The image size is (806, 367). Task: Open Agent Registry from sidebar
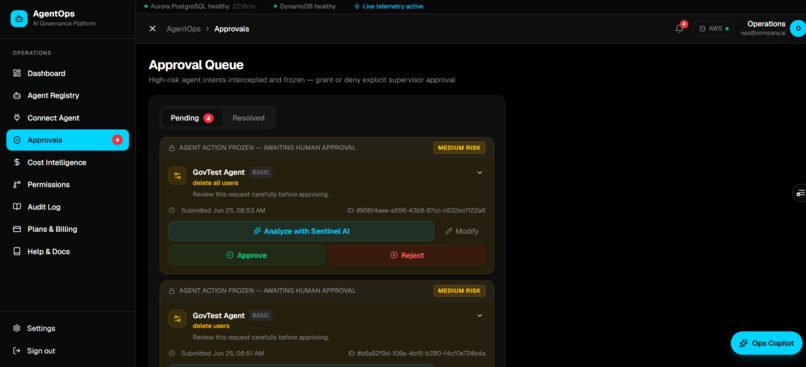pos(67,96)
